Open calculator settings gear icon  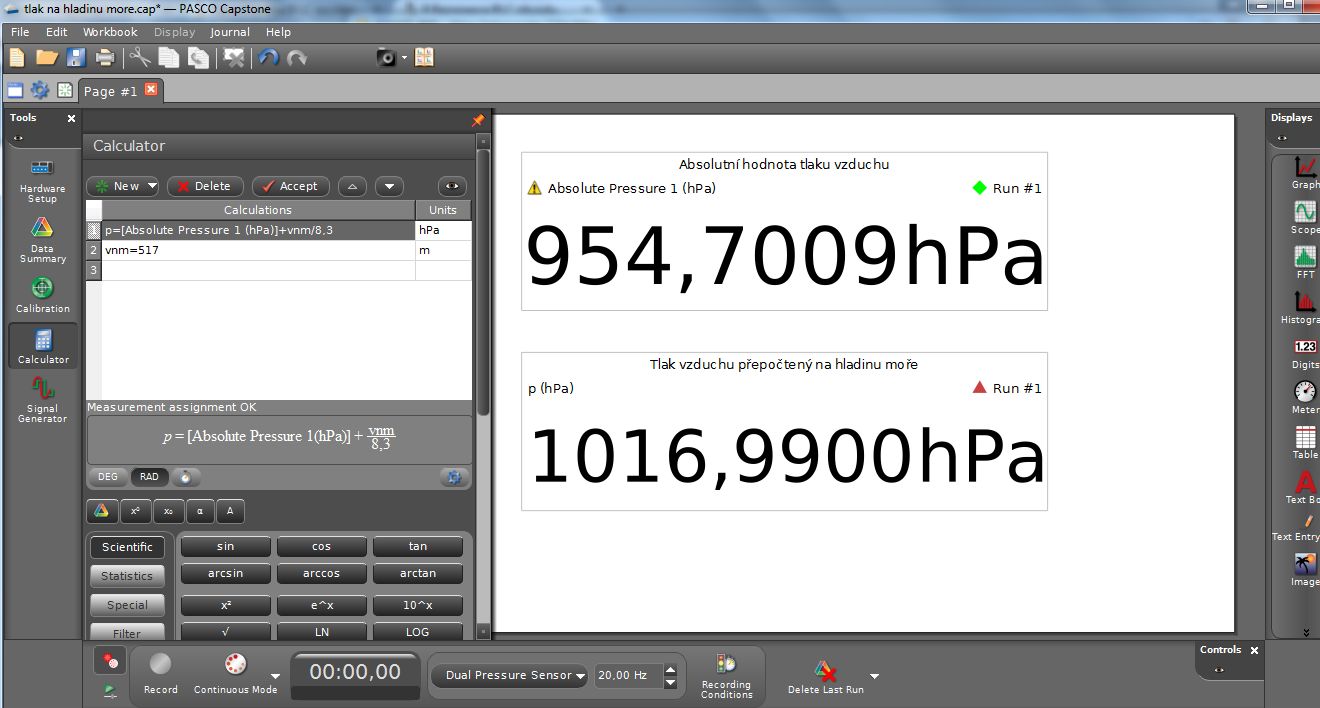(x=454, y=477)
